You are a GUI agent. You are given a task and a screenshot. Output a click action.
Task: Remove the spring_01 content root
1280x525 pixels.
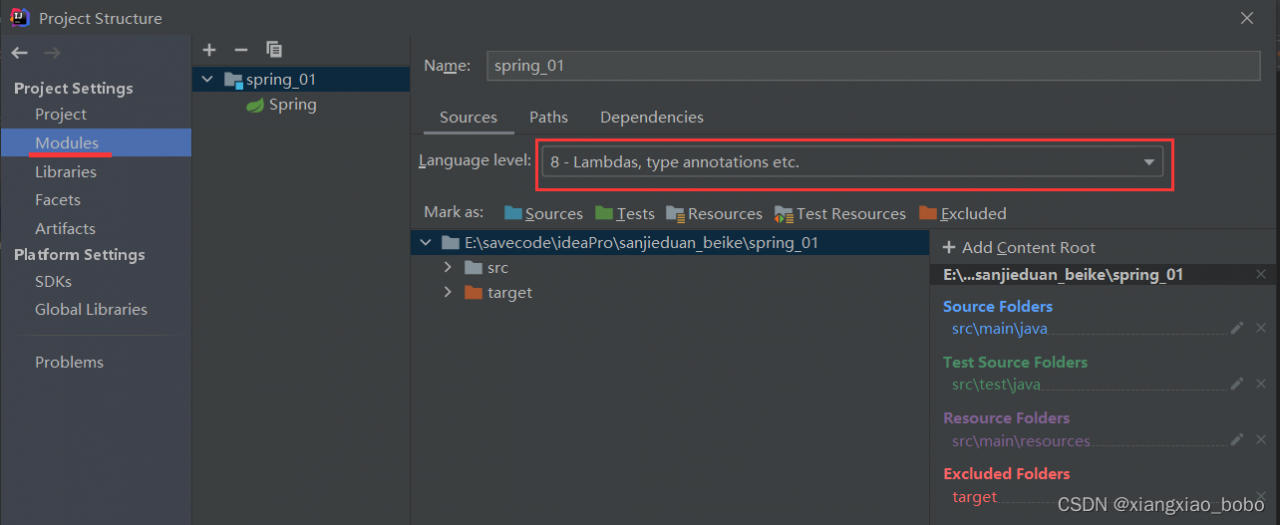[x=1261, y=274]
